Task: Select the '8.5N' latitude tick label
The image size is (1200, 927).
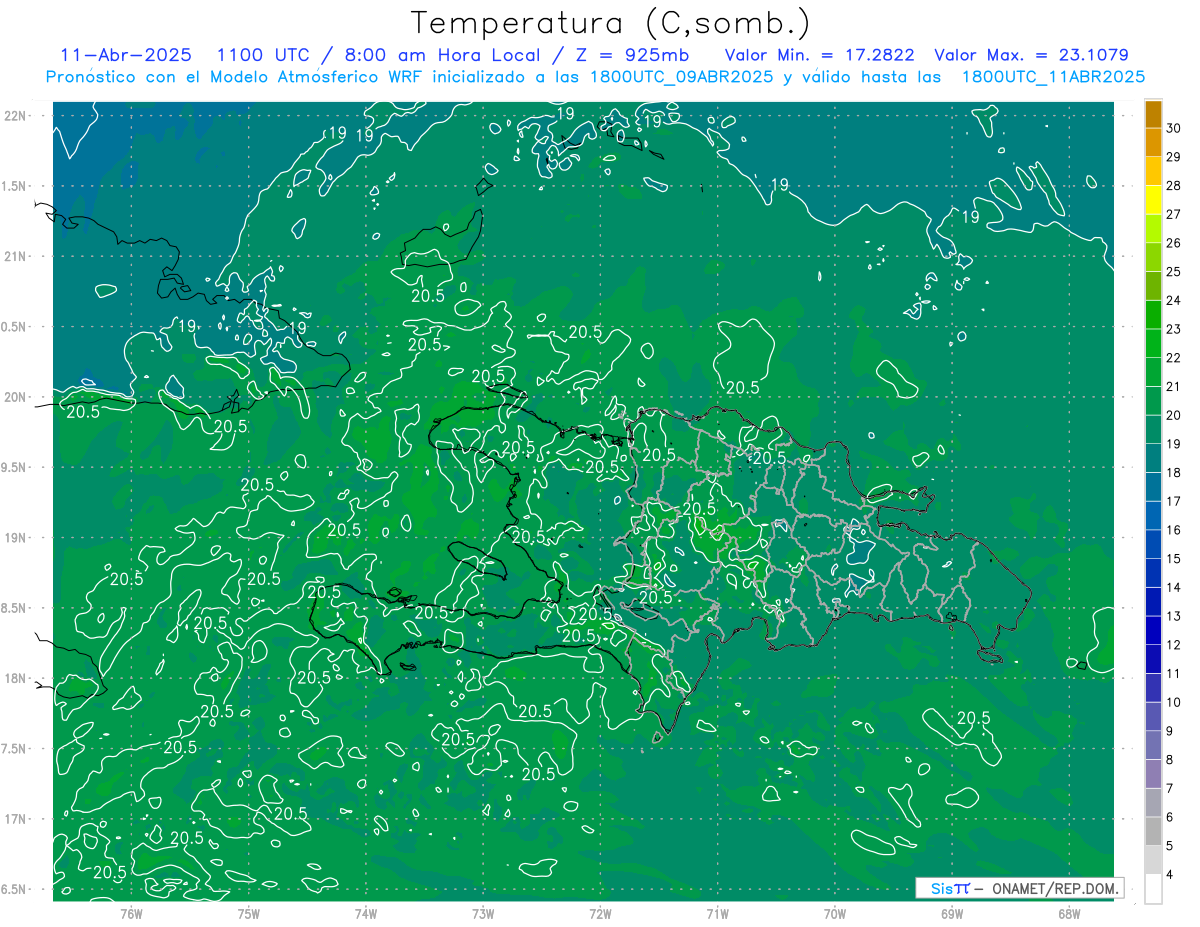Action: [x=15, y=608]
